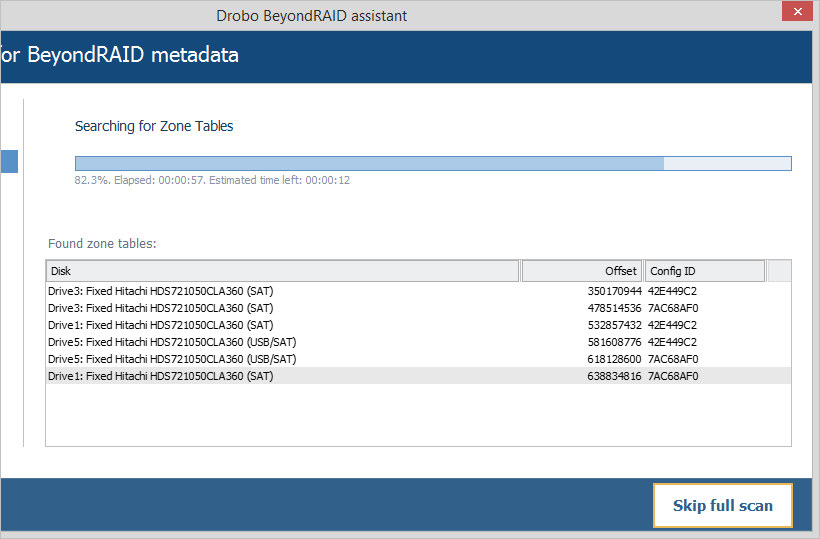Click the Searching for Zone Tables label
The height and width of the screenshot is (539, 820).
(154, 126)
